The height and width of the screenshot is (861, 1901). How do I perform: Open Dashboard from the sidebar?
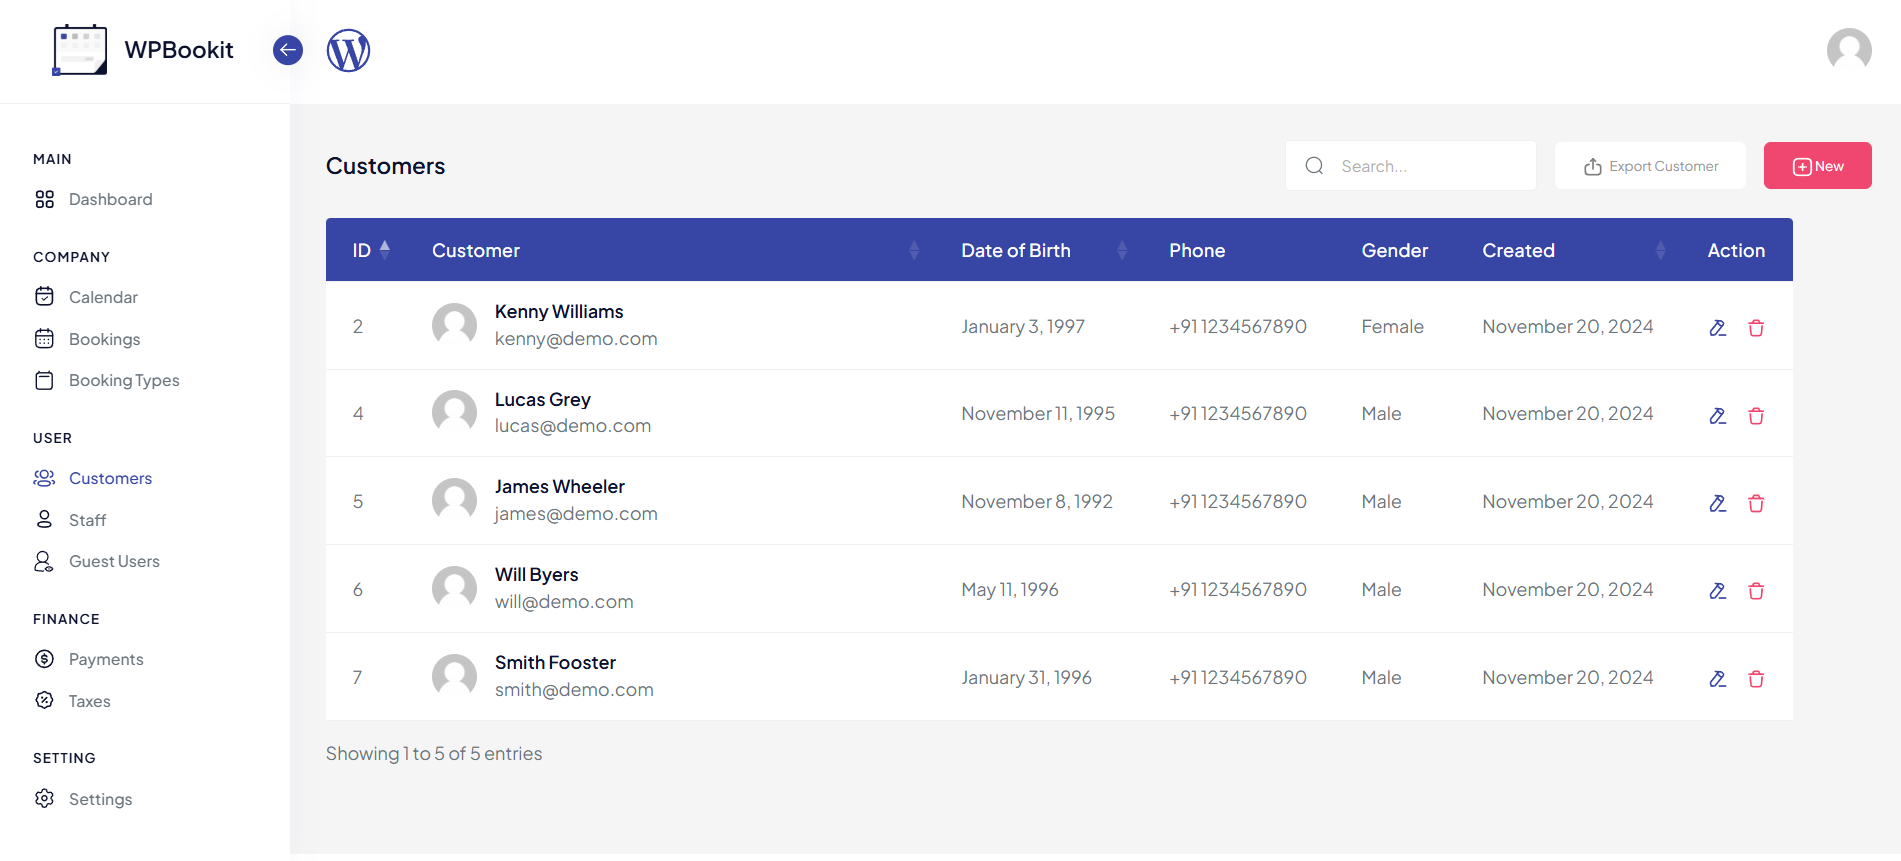110,200
